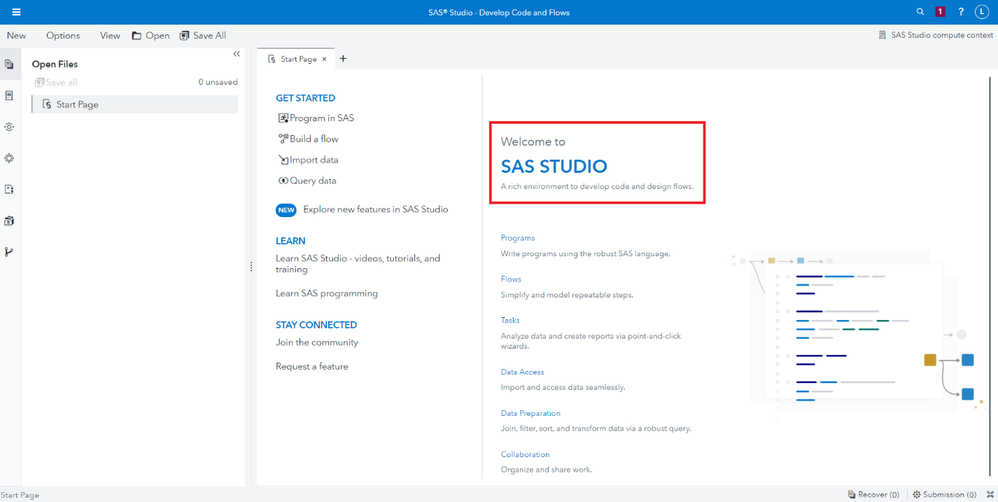This screenshot has width=998, height=502.
Task: Open the sixth sidebar libraries icon
Action: point(9,221)
